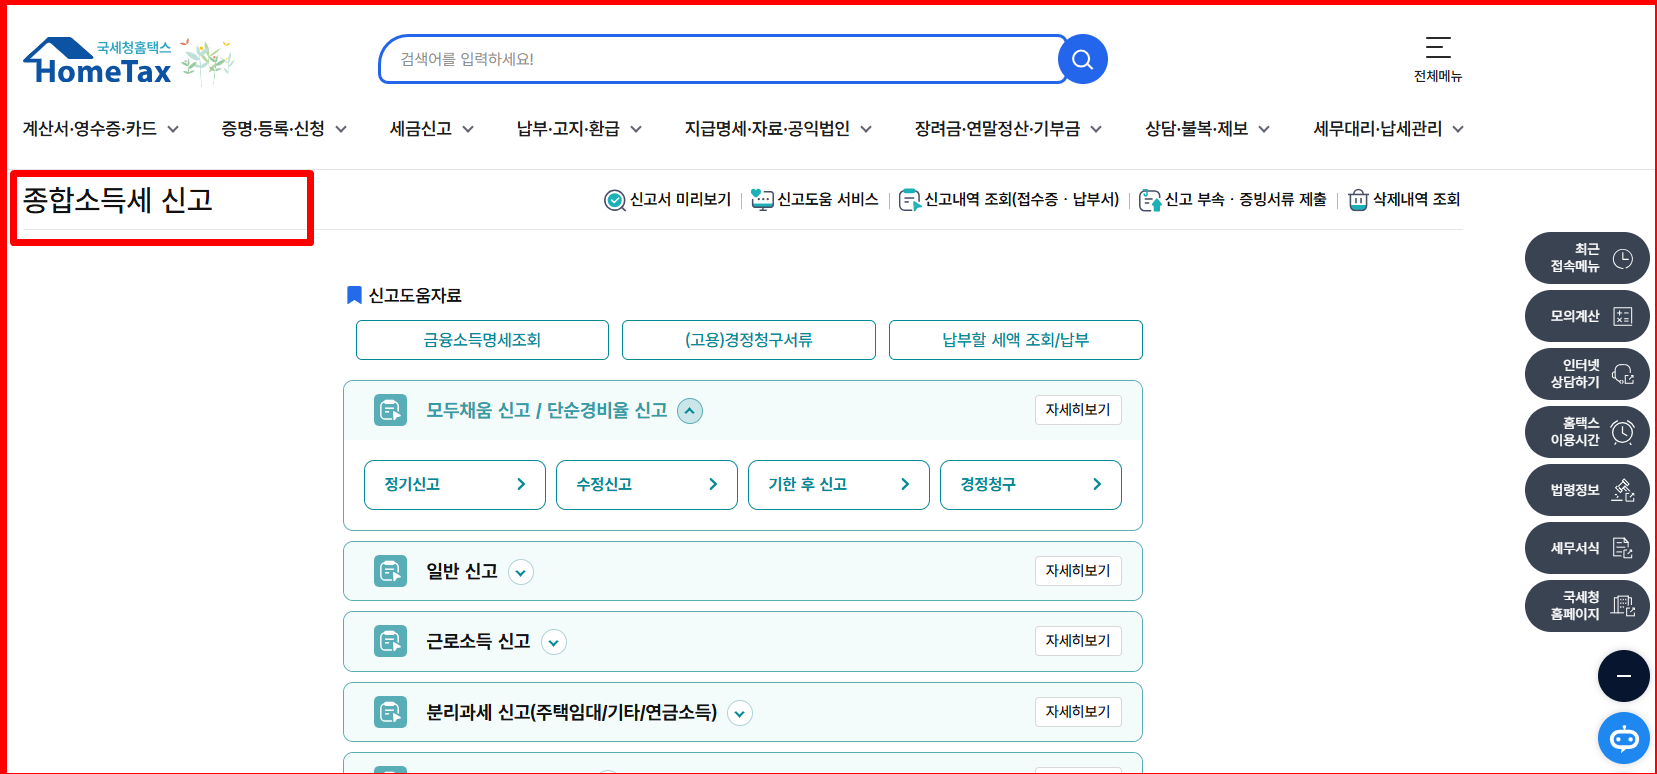Image resolution: width=1657 pixels, height=774 pixels.
Task: Open the 증명·등록·신청 menu dropdown
Action: pyautogui.click(x=284, y=129)
